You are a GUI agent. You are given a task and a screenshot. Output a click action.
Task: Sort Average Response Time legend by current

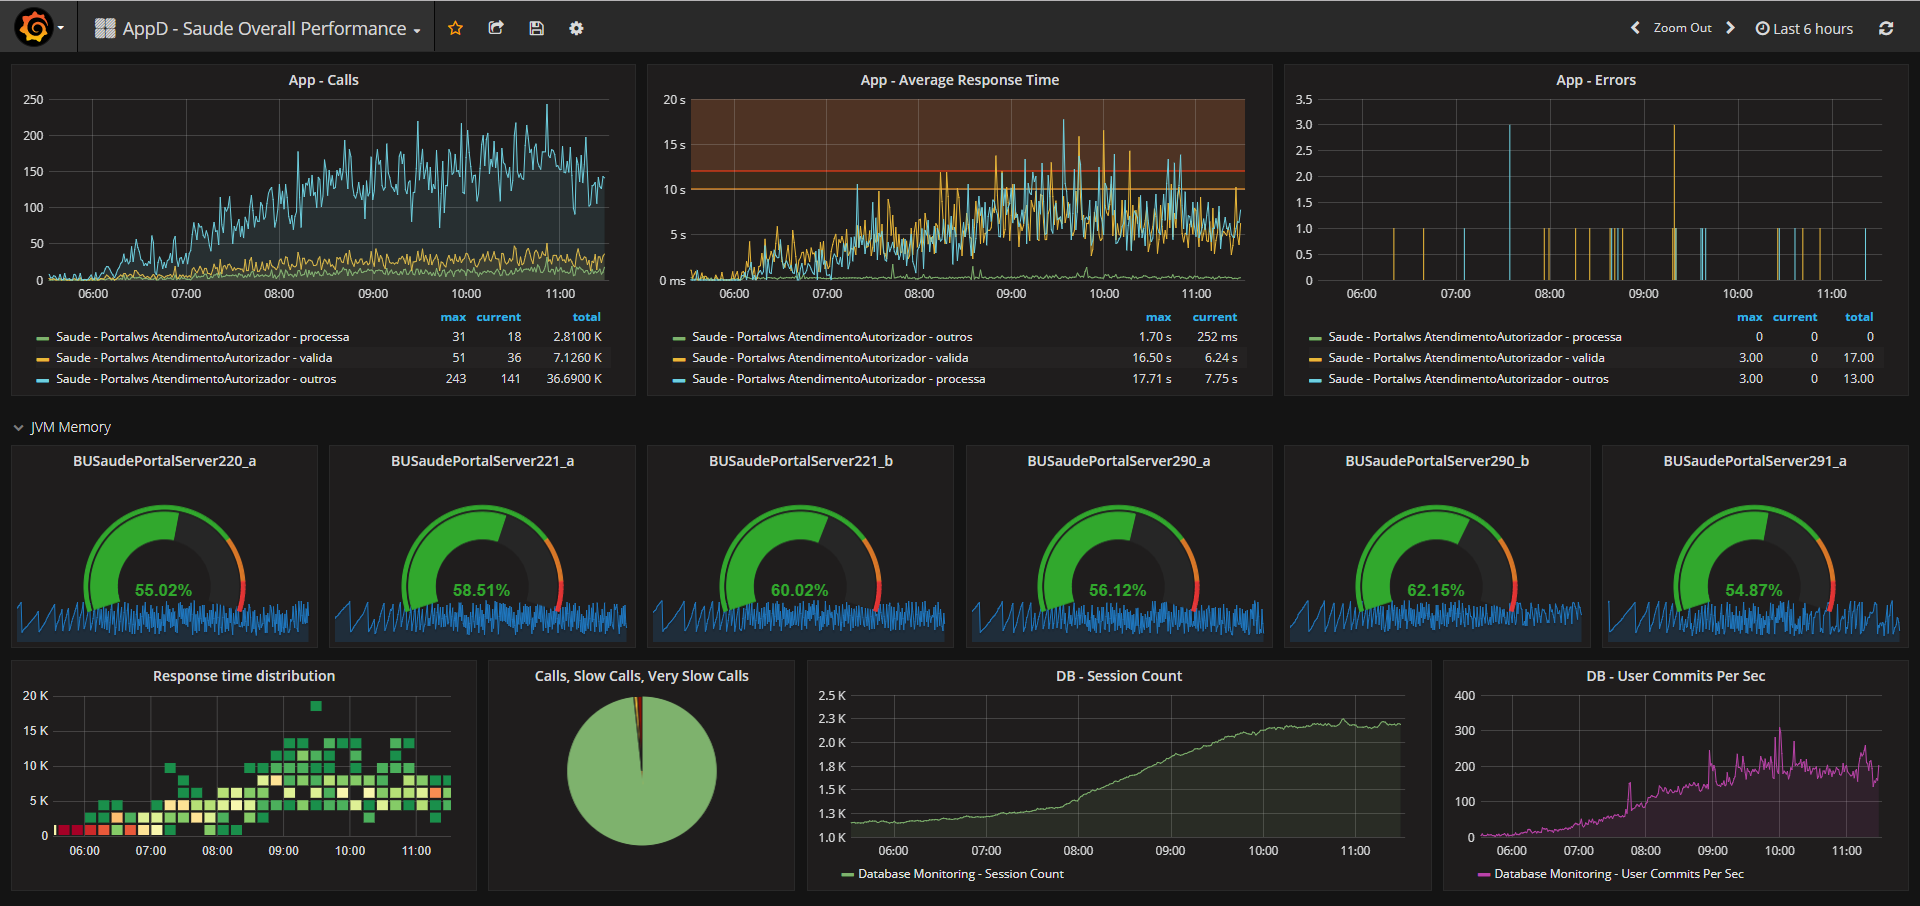click(1215, 317)
